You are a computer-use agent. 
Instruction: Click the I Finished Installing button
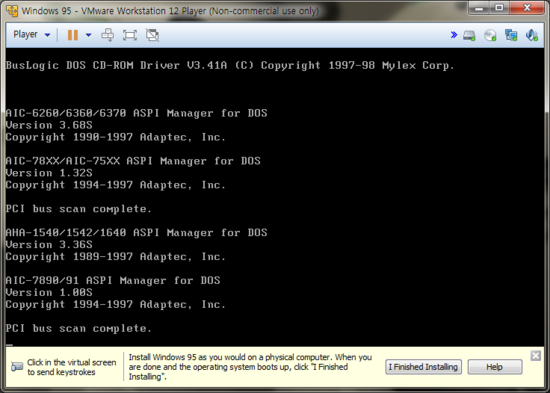tap(423, 367)
